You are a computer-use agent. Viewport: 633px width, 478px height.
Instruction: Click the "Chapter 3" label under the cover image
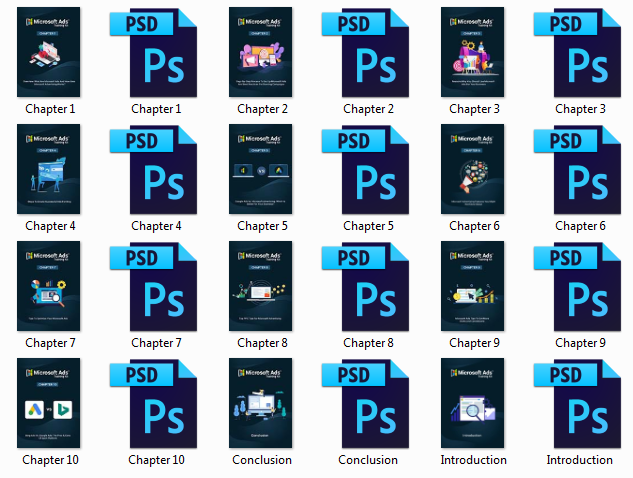pyautogui.click(x=474, y=109)
